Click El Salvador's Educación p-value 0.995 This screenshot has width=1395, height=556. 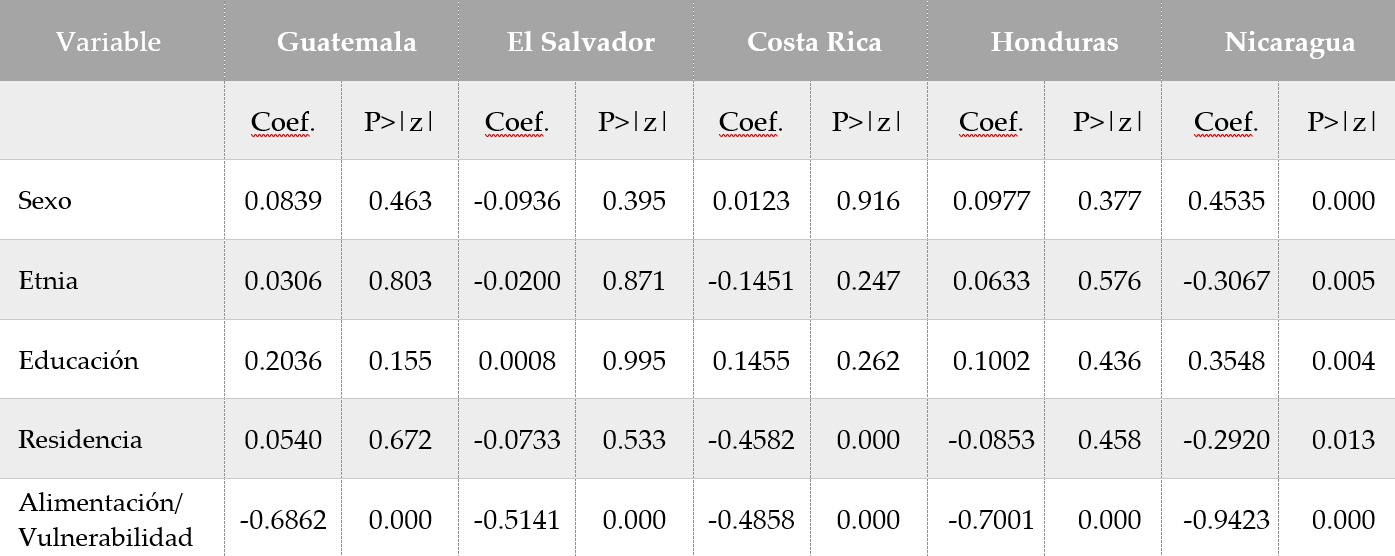pyautogui.click(x=634, y=361)
